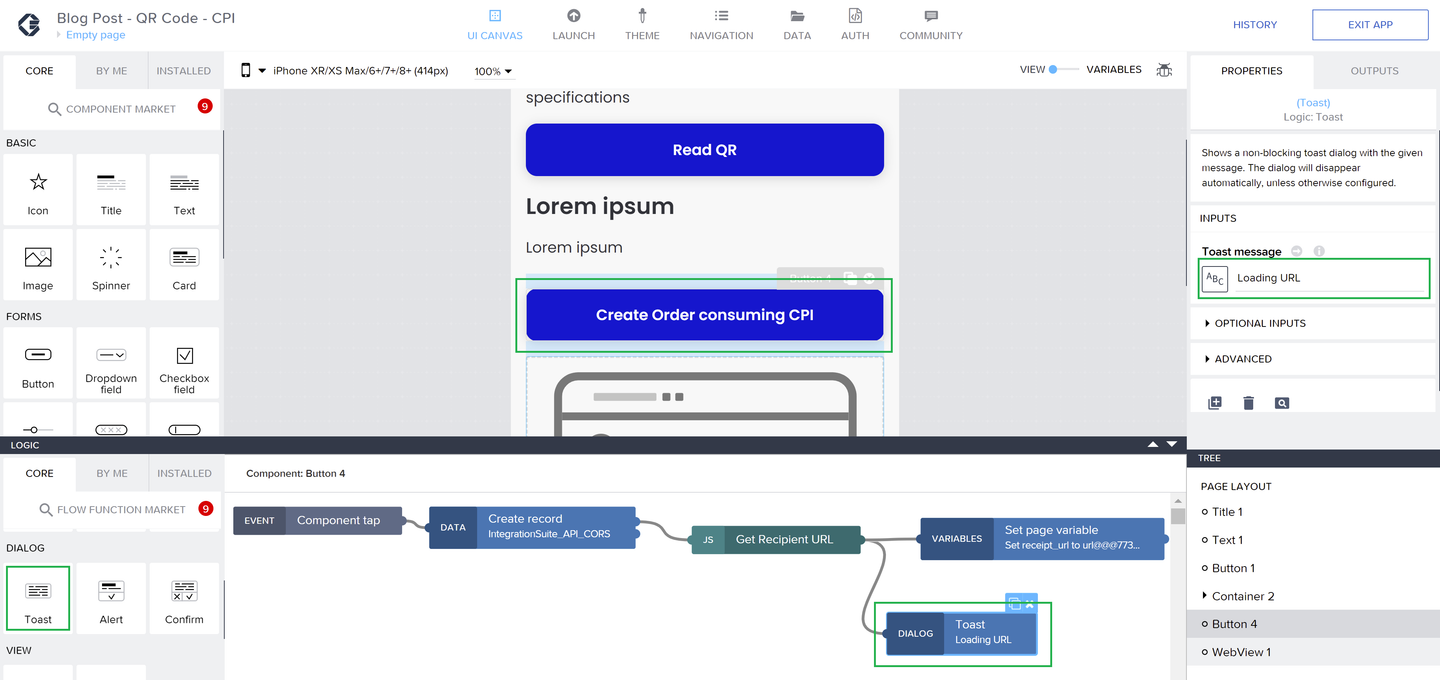Click the duplicate icon in properties panel
Viewport: 1440px width, 680px height.
point(1215,403)
